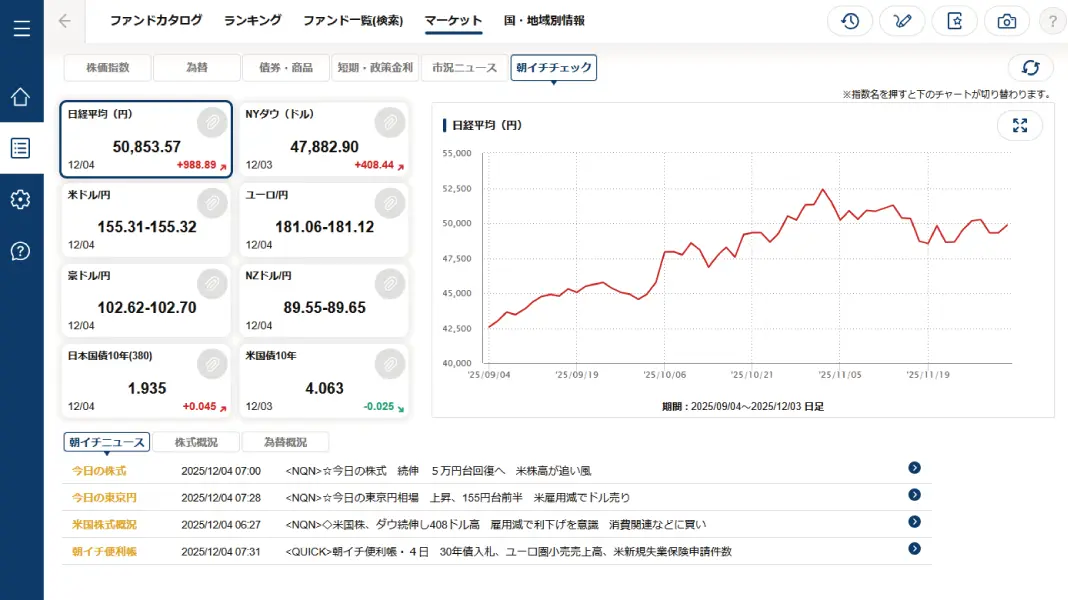
Task: Click clip icon on NYダウ card
Action: coord(390,123)
